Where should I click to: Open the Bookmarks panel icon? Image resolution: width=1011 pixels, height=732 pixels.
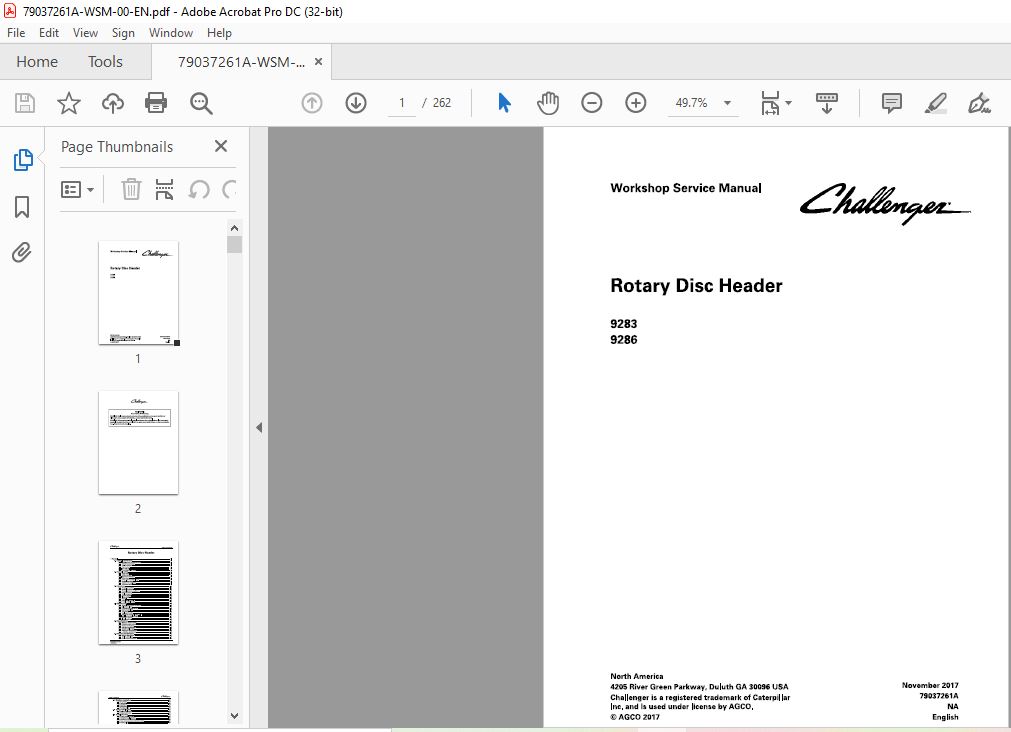click(x=22, y=207)
